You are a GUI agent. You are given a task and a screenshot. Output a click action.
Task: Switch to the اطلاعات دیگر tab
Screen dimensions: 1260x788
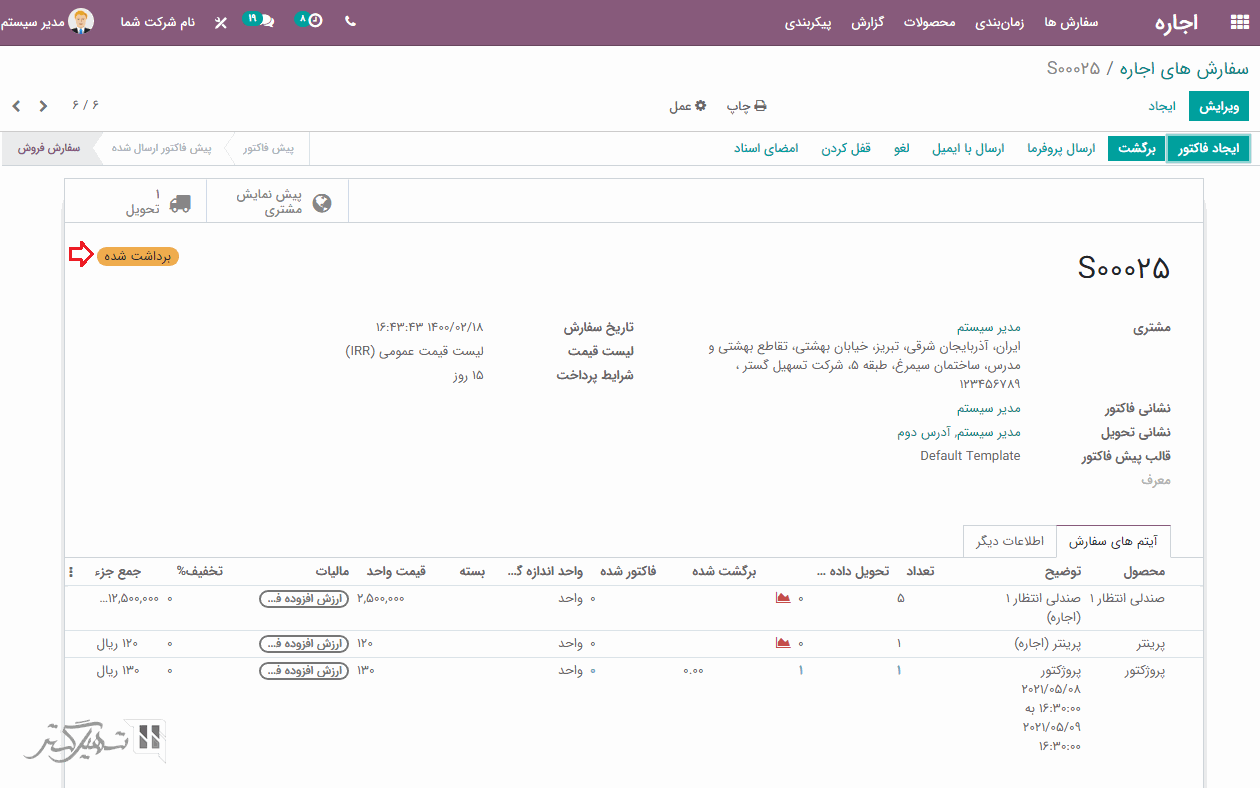[x=1009, y=541]
